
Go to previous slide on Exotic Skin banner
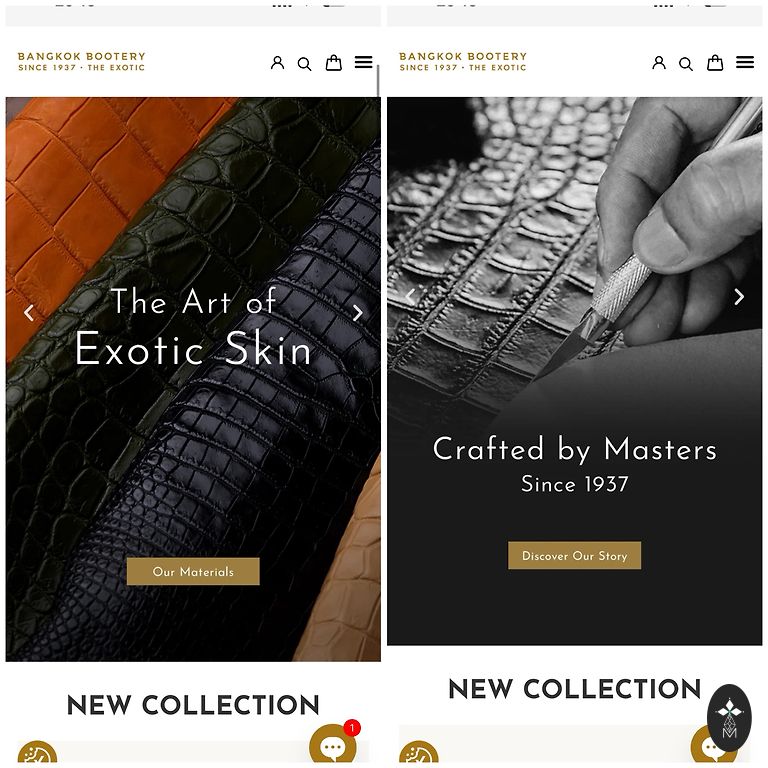pos(29,312)
